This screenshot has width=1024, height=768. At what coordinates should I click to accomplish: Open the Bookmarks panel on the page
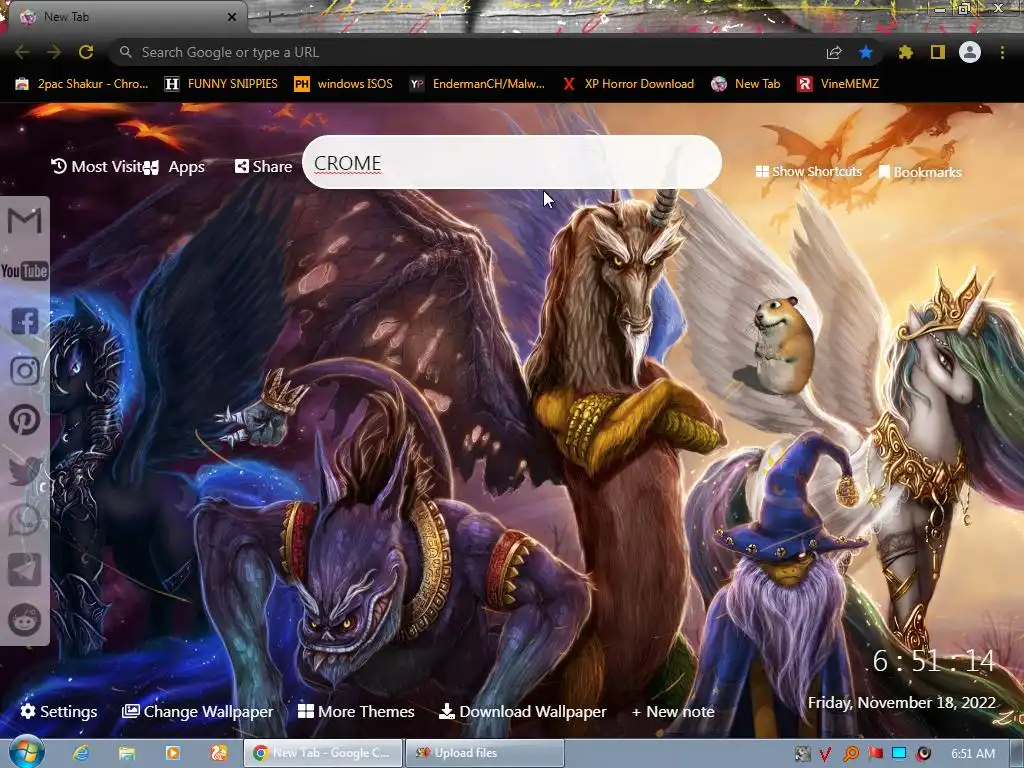click(x=920, y=172)
